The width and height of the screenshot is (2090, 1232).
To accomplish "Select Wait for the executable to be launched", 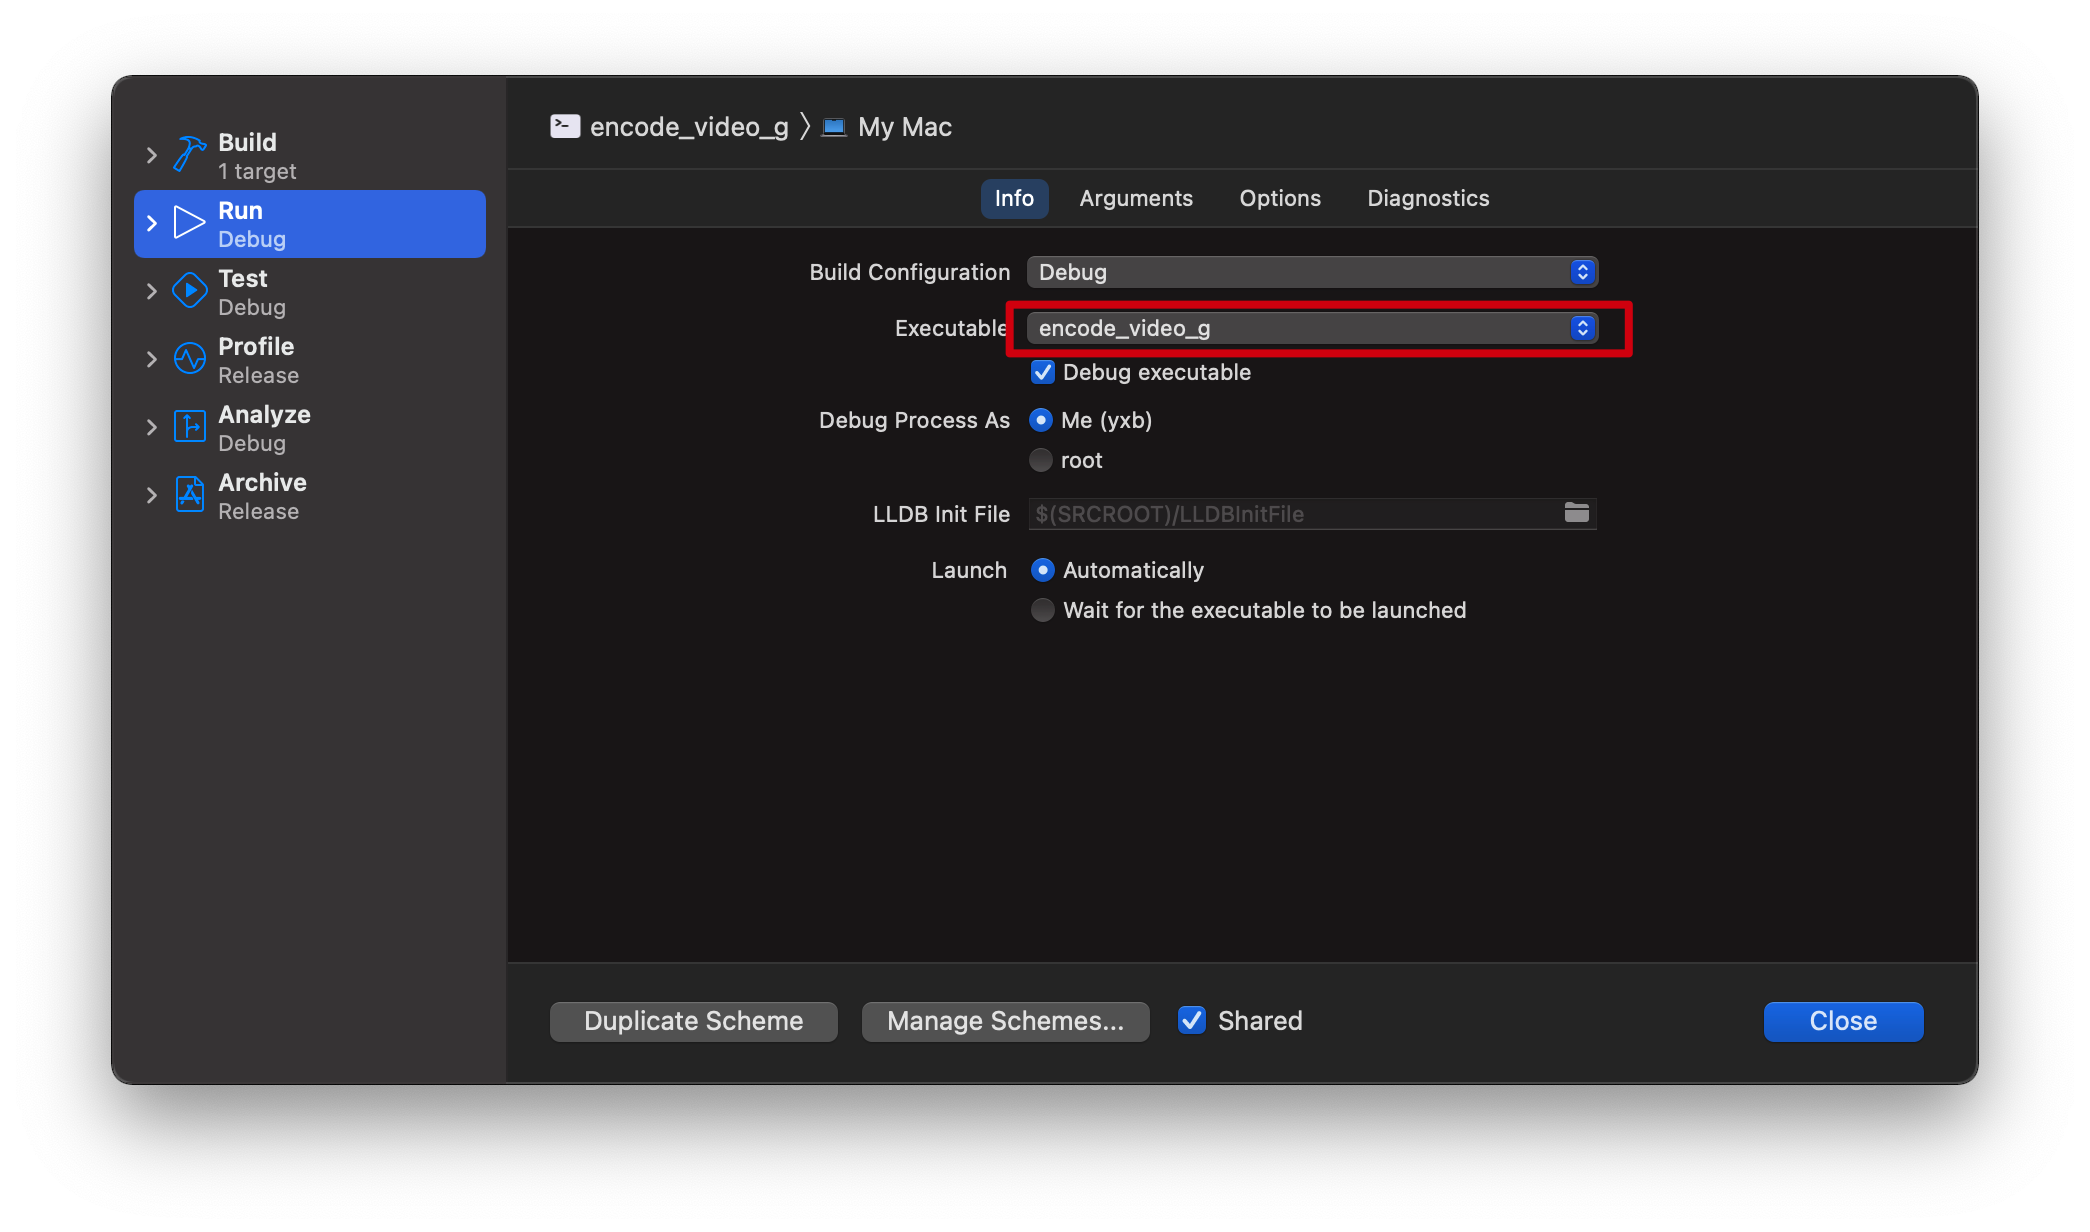I will coord(1043,610).
